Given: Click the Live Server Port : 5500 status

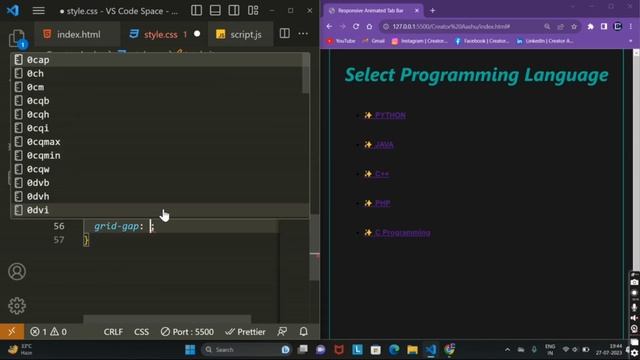Looking at the screenshot, I should point(187,332).
